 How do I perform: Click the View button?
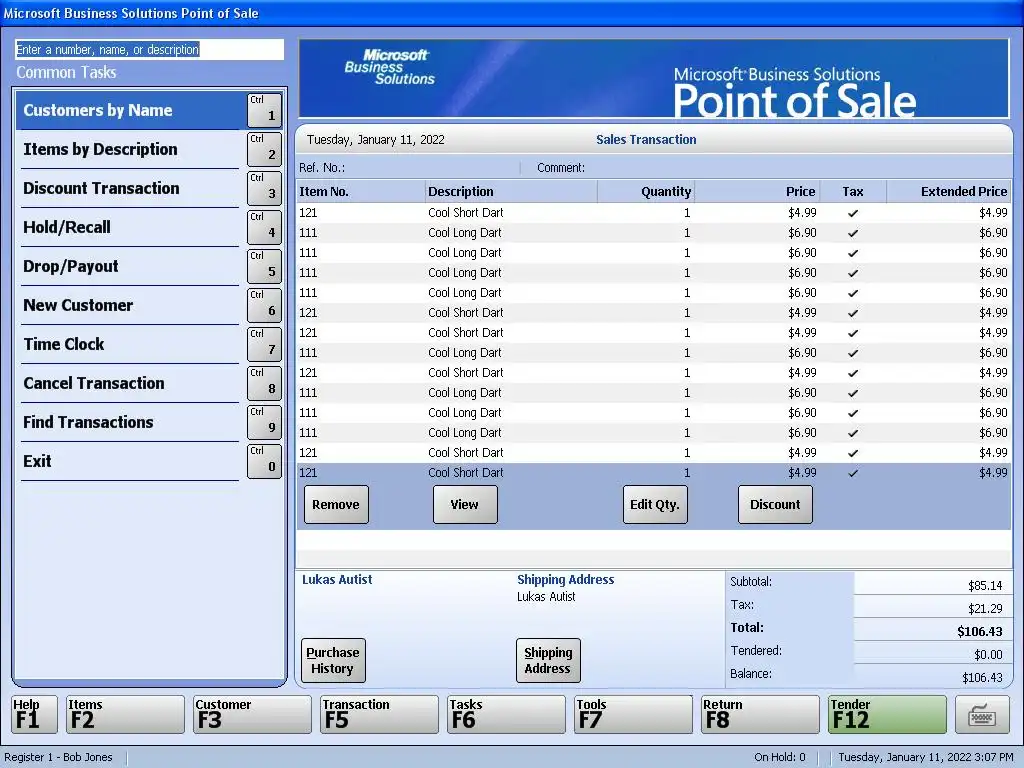[465, 504]
